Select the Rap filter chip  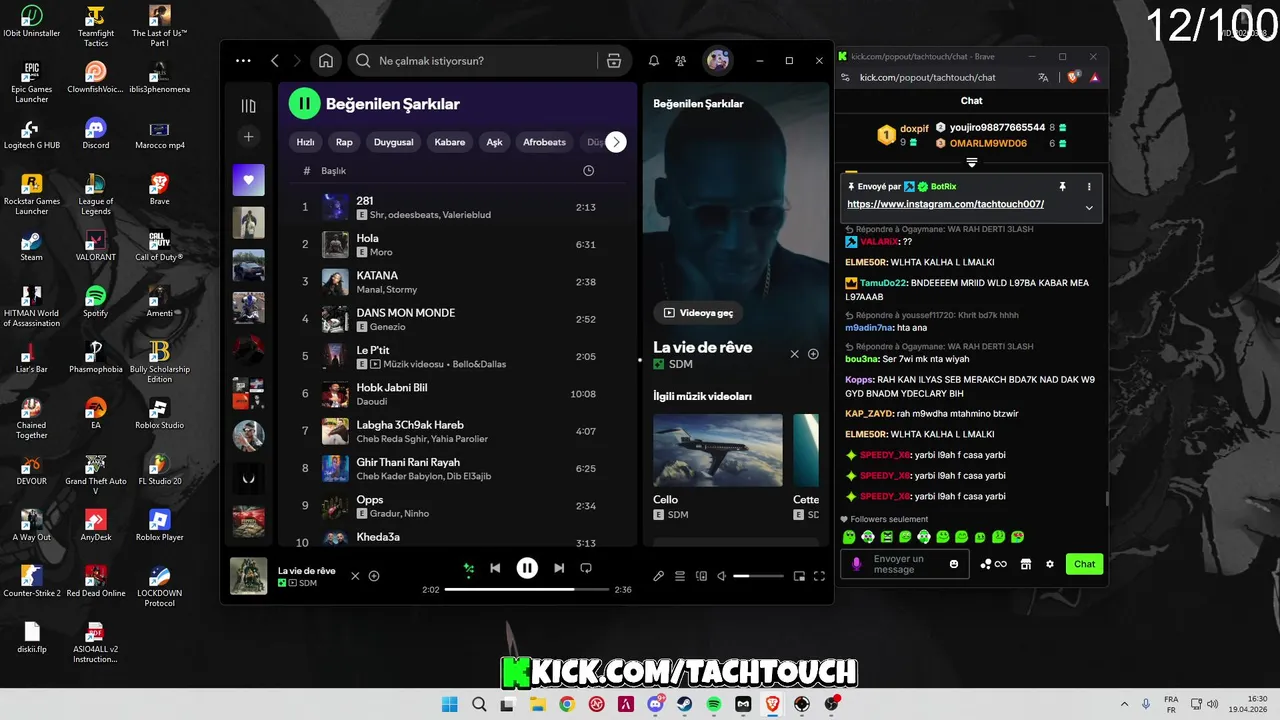point(344,142)
